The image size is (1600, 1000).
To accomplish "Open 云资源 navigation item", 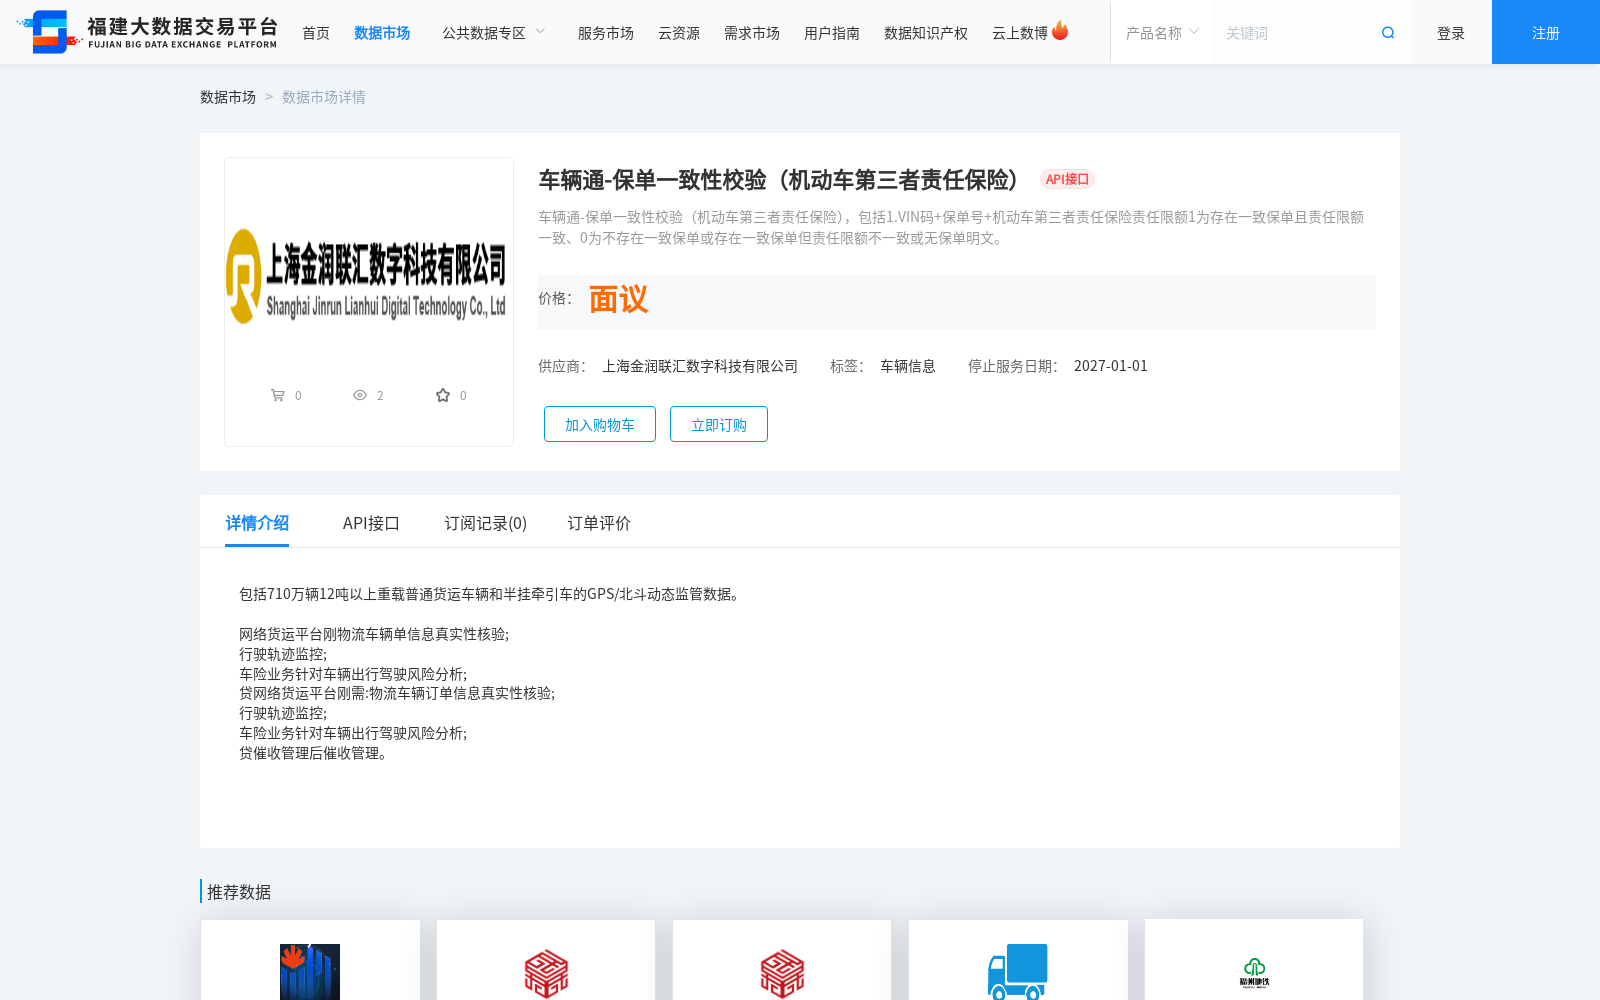I will [x=679, y=33].
